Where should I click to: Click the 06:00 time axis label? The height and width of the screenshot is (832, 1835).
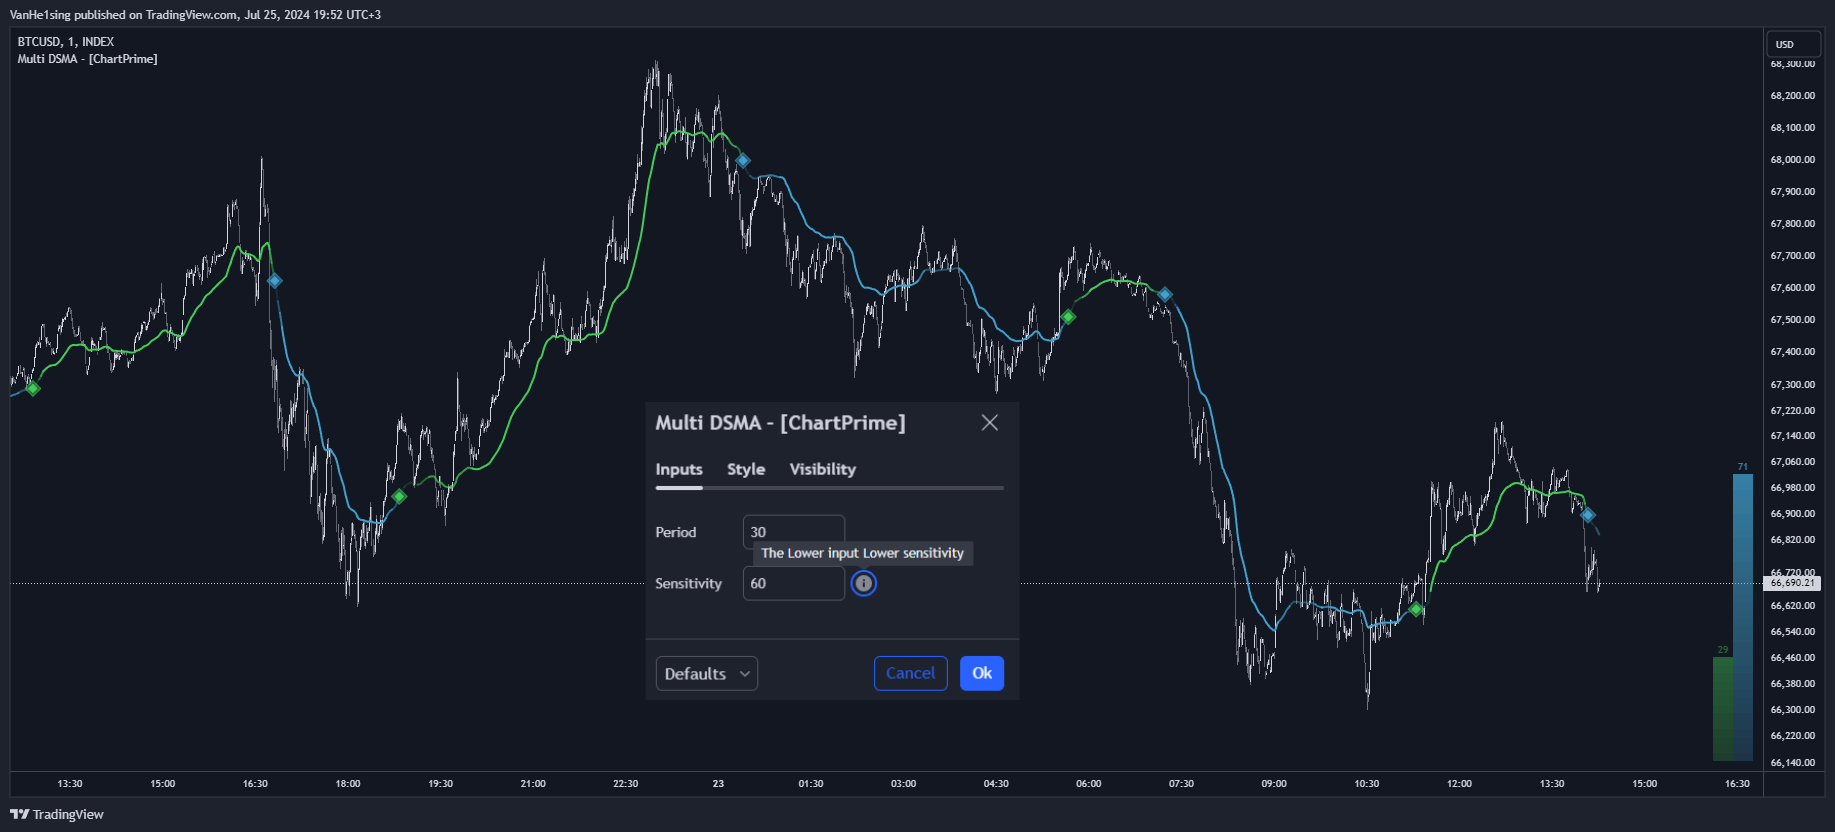click(1089, 784)
